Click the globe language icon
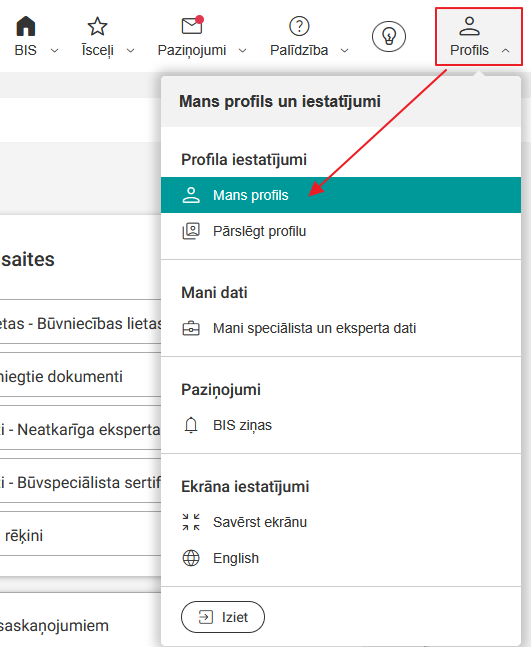Screen dimensions: 531x647 click(191, 558)
